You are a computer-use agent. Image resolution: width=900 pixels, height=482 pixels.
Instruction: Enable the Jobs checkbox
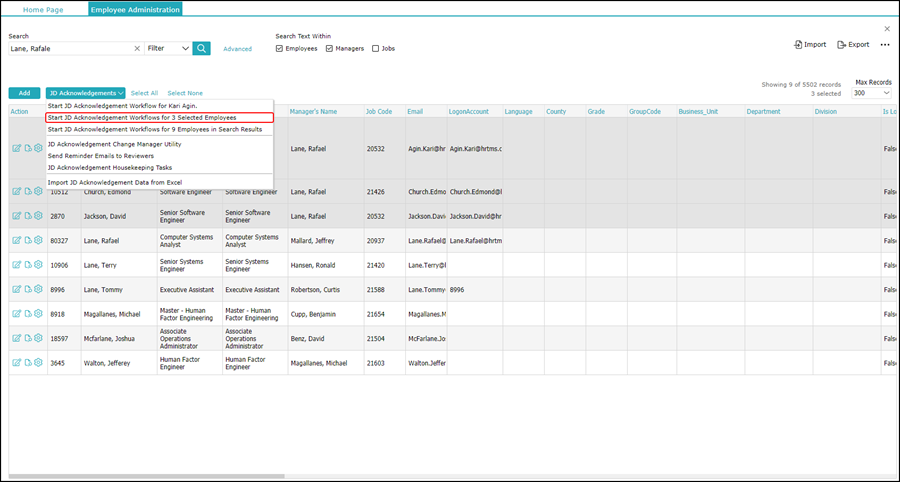[x=376, y=48]
